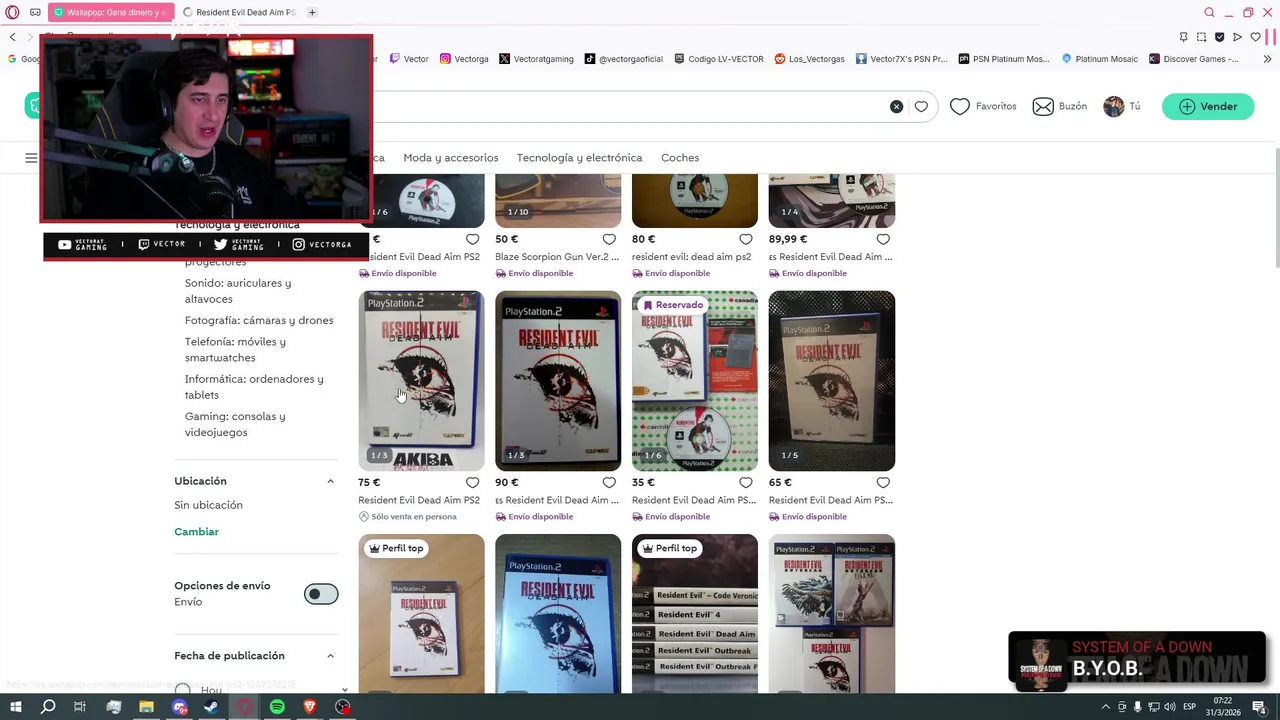Open Brave browser from the taskbar

point(310,707)
